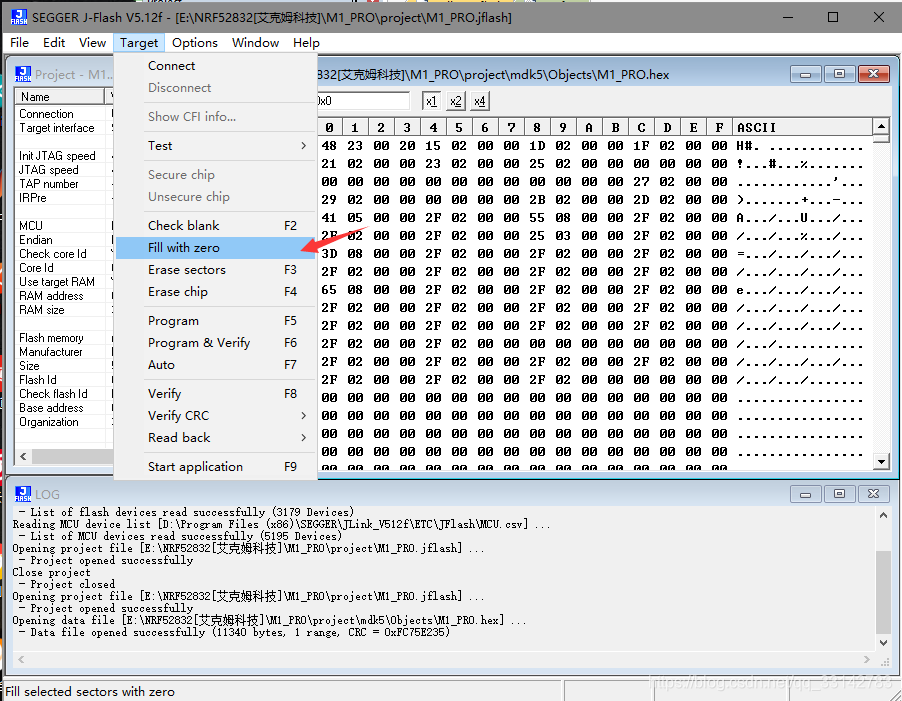Choose Fill with zero
The image size is (902, 701).
[216, 248]
